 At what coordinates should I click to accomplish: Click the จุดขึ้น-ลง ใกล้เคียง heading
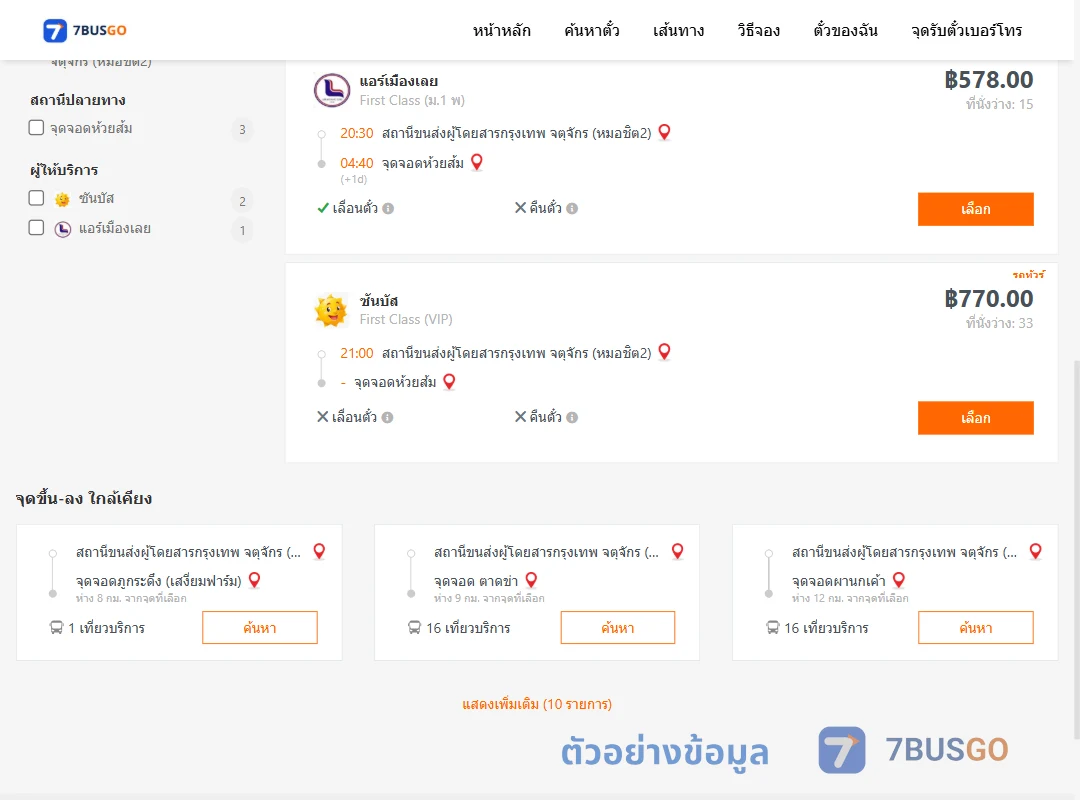coord(84,498)
